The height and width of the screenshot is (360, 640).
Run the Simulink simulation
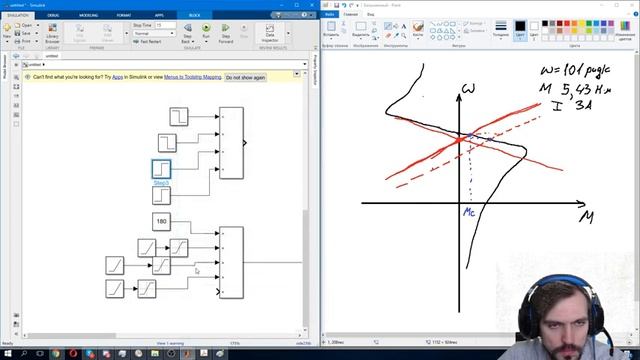[x=206, y=28]
